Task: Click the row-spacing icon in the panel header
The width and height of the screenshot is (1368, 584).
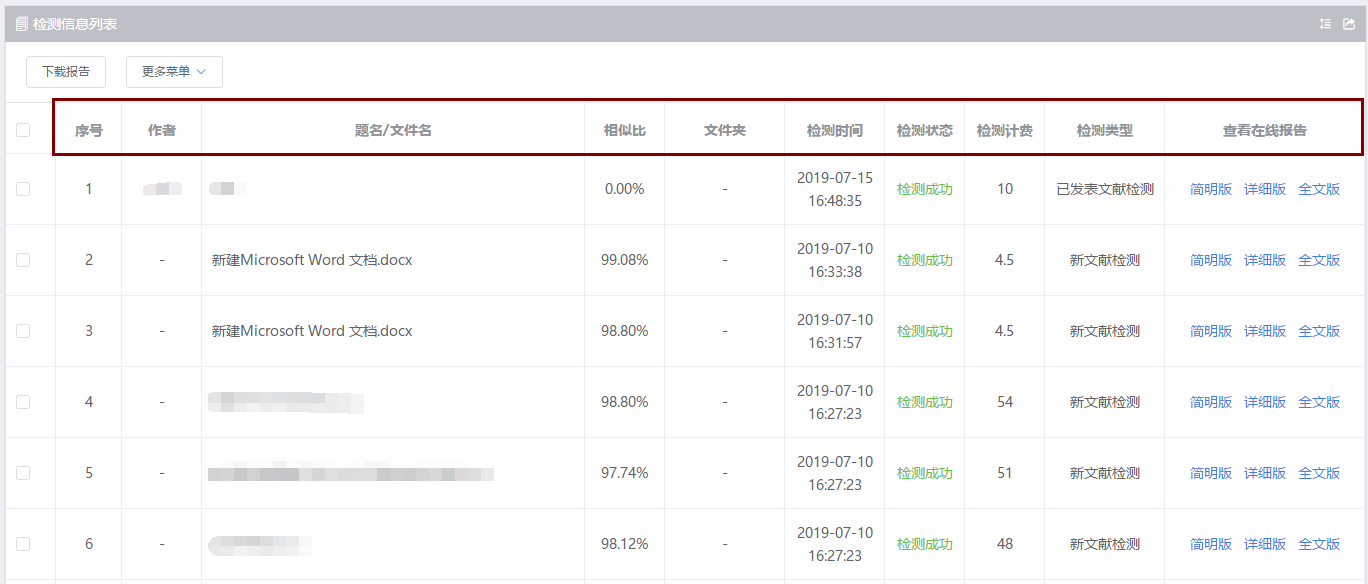Action: (x=1325, y=24)
